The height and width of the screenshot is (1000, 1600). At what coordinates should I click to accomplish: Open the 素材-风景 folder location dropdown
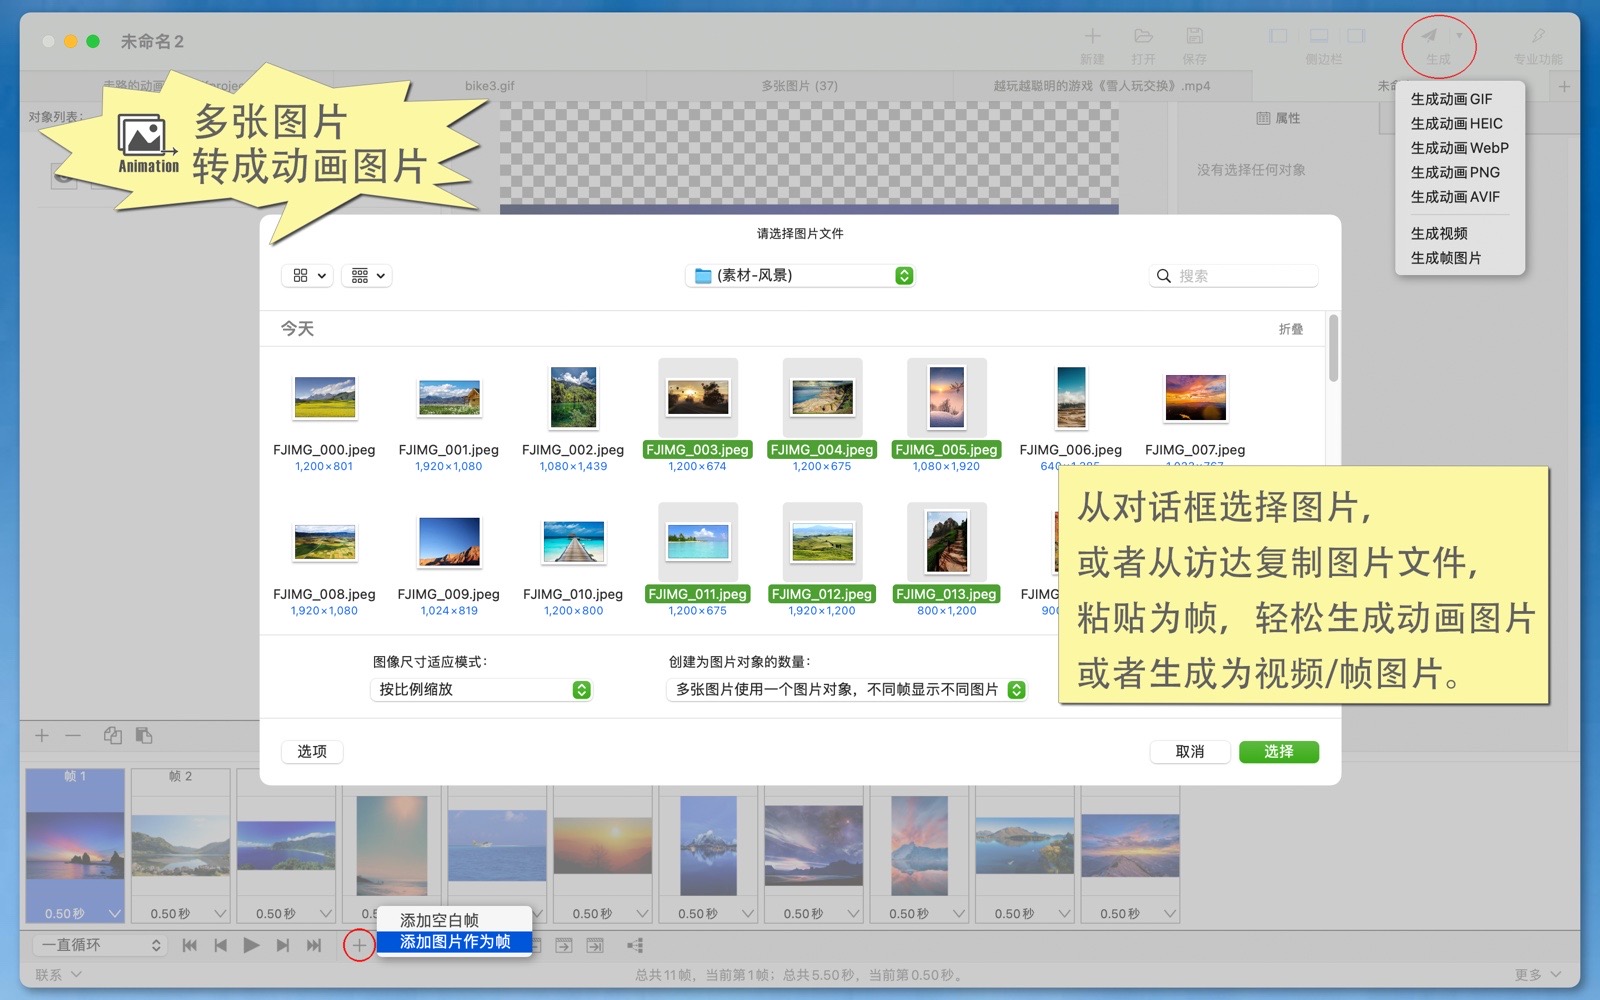coord(800,276)
